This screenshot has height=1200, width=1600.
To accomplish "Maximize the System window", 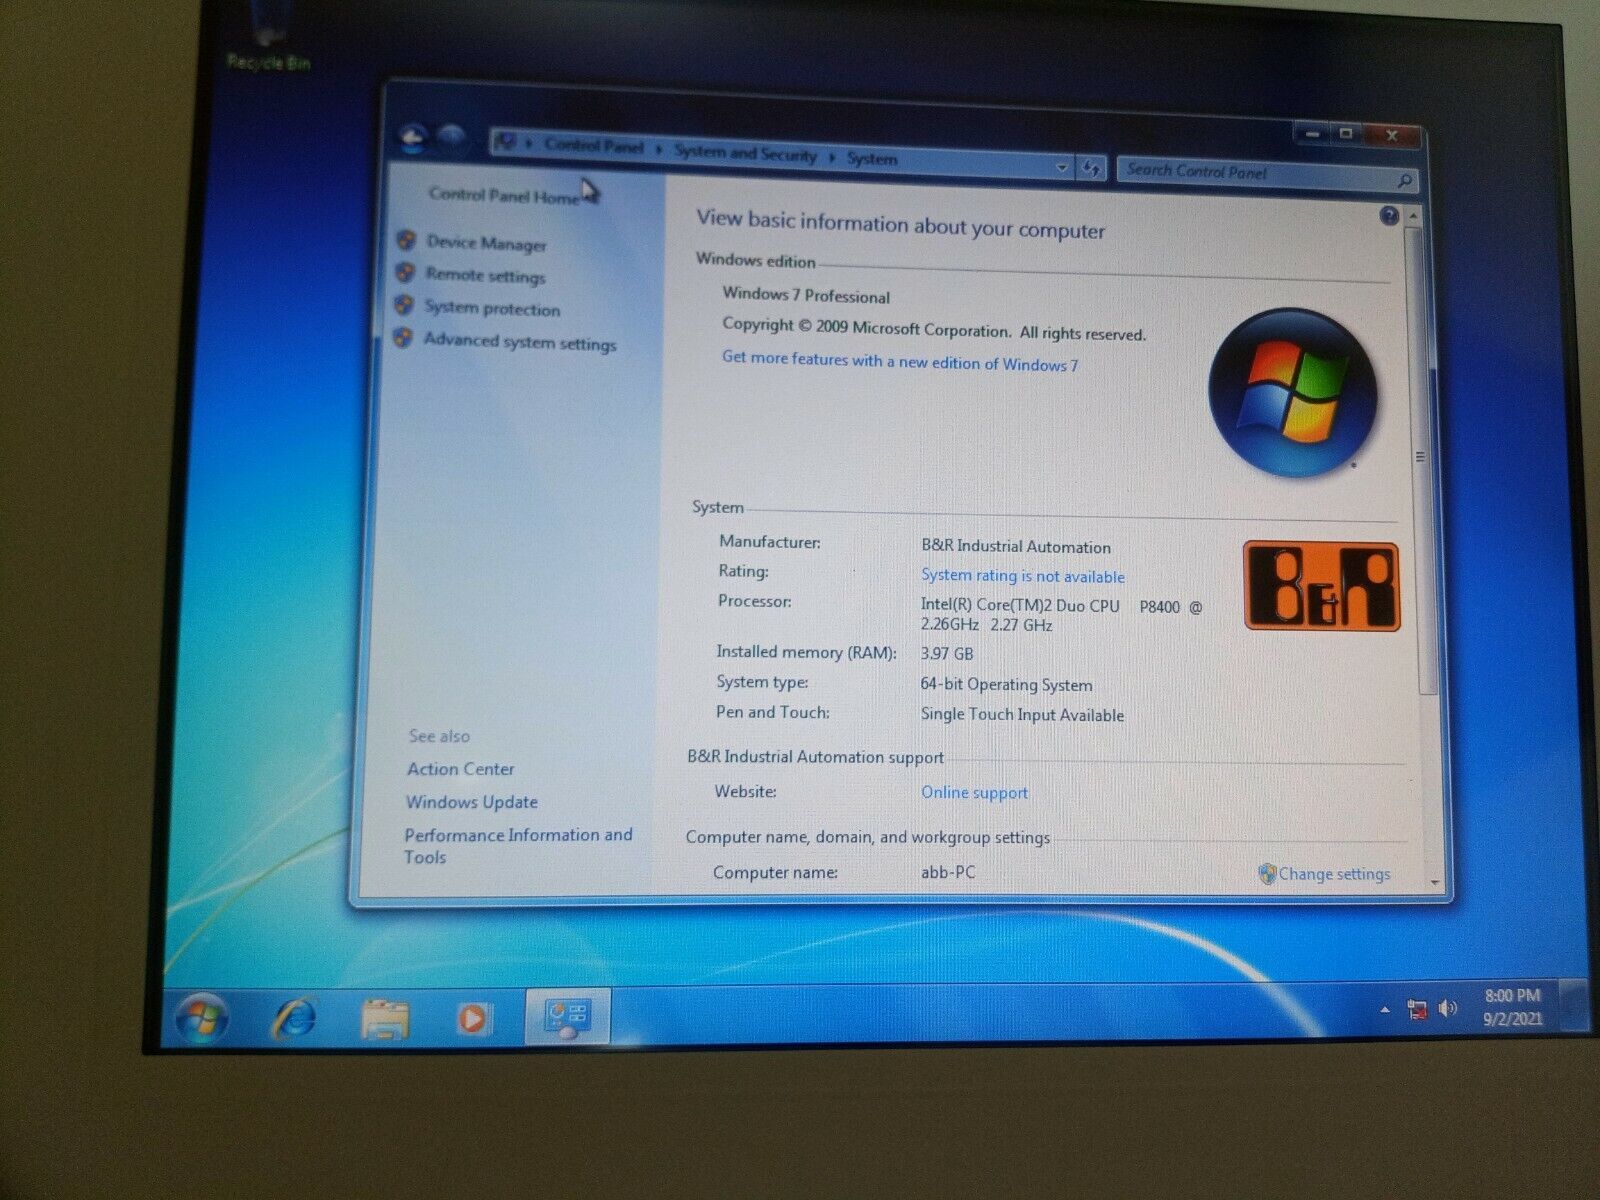I will (x=1347, y=134).
